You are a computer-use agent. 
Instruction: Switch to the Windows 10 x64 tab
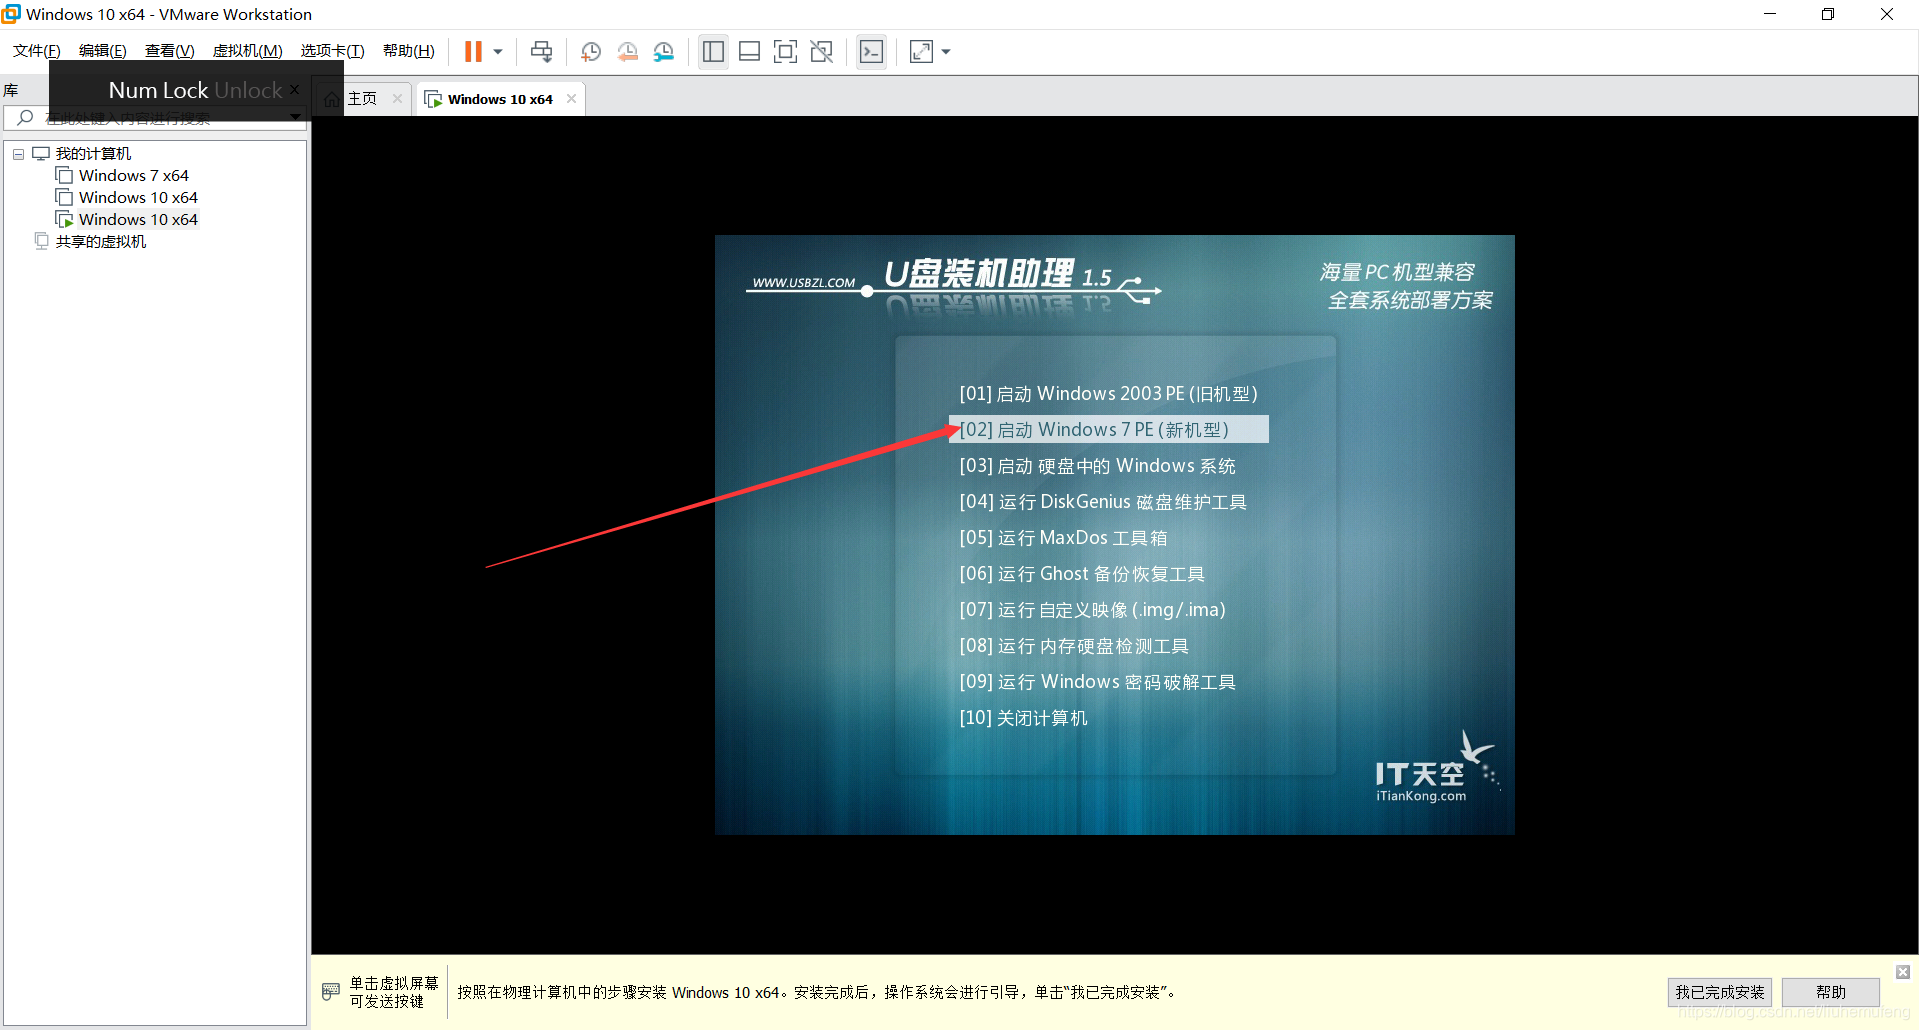pyautogui.click(x=500, y=99)
